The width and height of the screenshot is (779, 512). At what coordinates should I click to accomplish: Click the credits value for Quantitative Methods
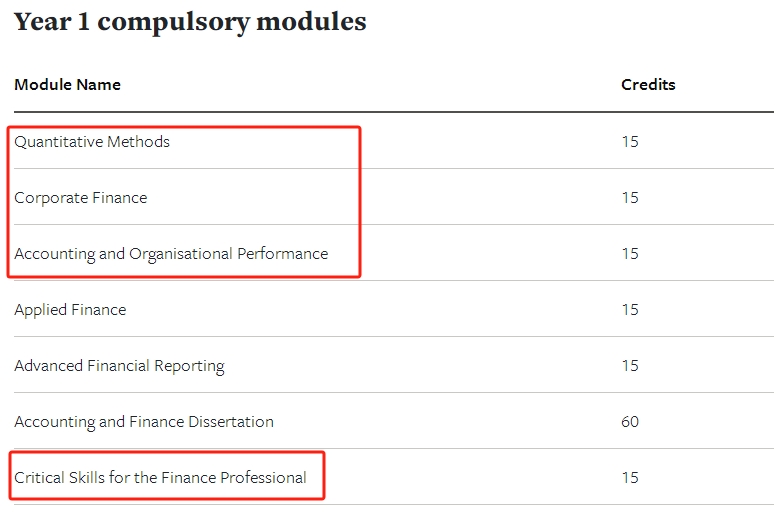pos(630,142)
